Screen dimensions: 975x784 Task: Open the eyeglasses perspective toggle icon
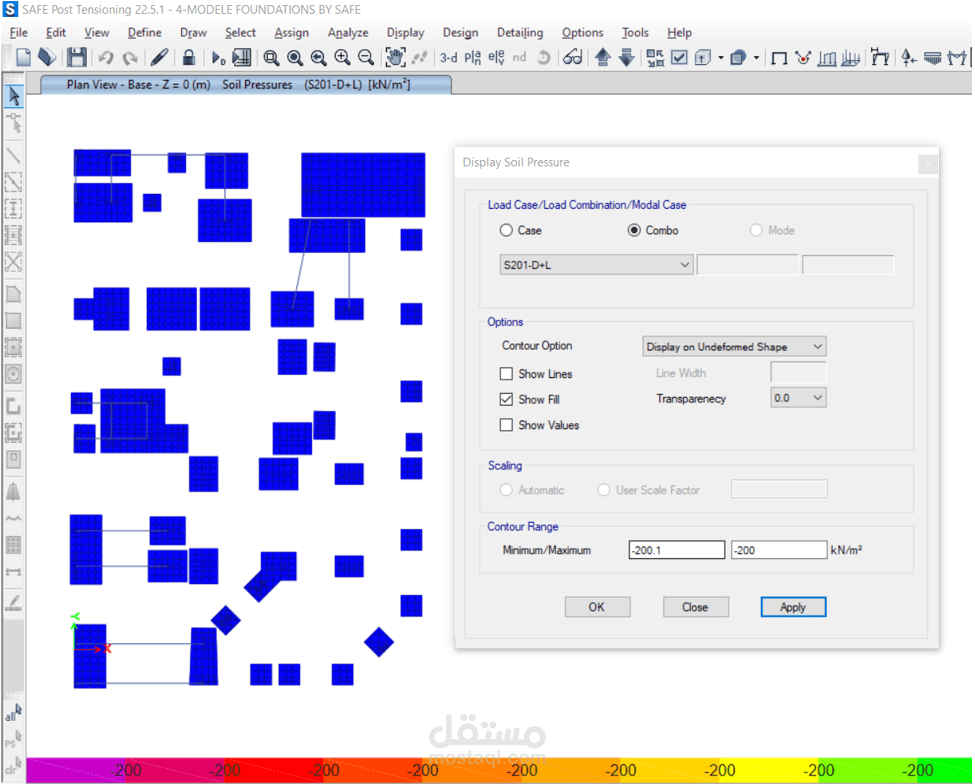[573, 58]
